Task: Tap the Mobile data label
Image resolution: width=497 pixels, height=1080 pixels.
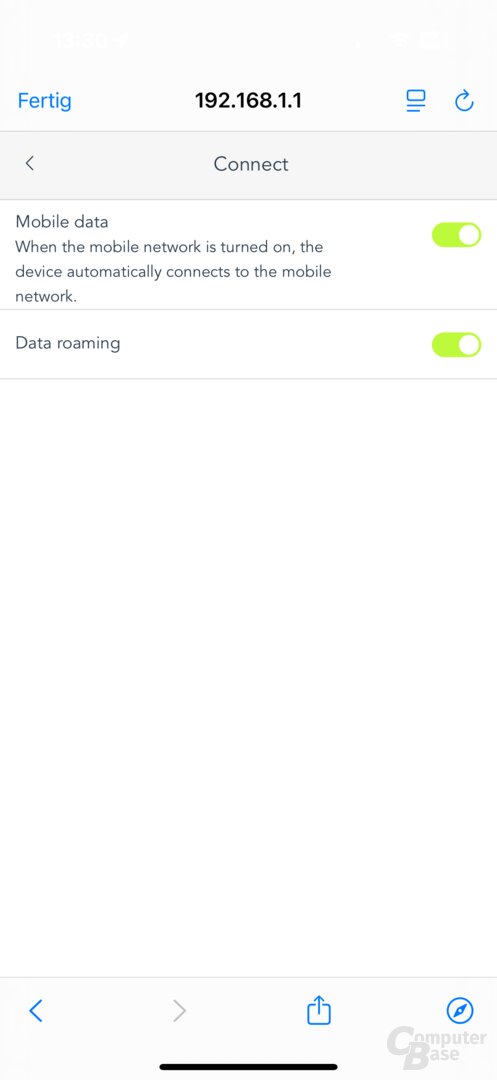Action: coord(62,222)
